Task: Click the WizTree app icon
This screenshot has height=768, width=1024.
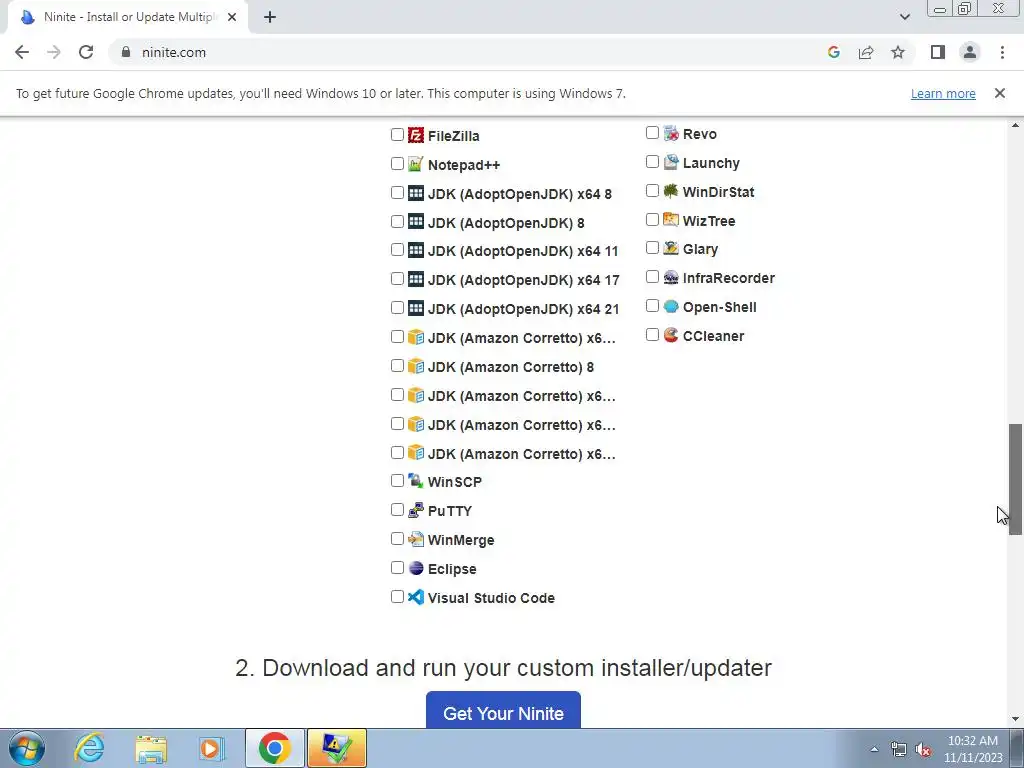Action: [x=671, y=220]
